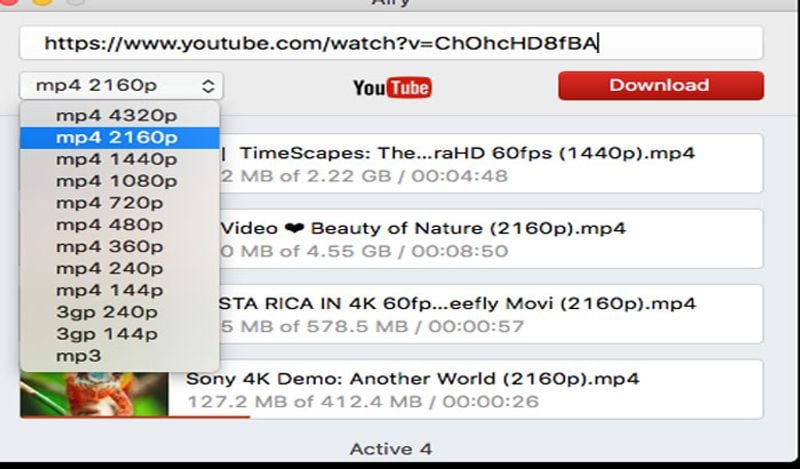Screen dimensions: 800x469
Task: Open the mp4 2160p format dropdown
Action: tap(121, 86)
